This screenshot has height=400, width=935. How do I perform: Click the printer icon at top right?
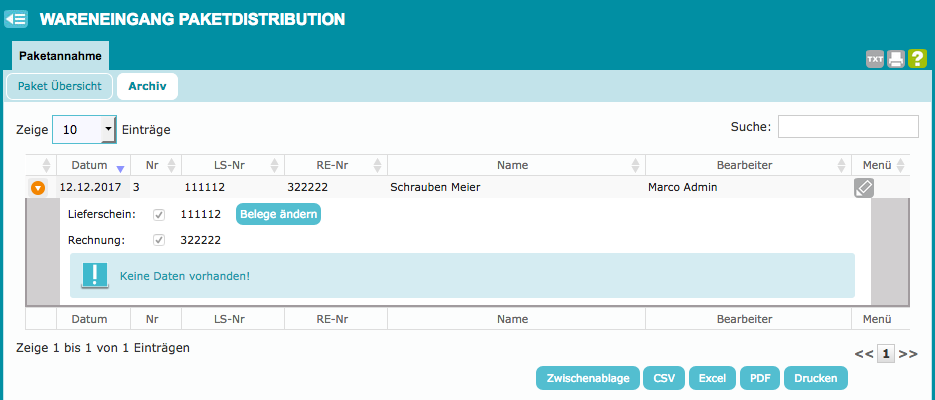[x=896, y=59]
